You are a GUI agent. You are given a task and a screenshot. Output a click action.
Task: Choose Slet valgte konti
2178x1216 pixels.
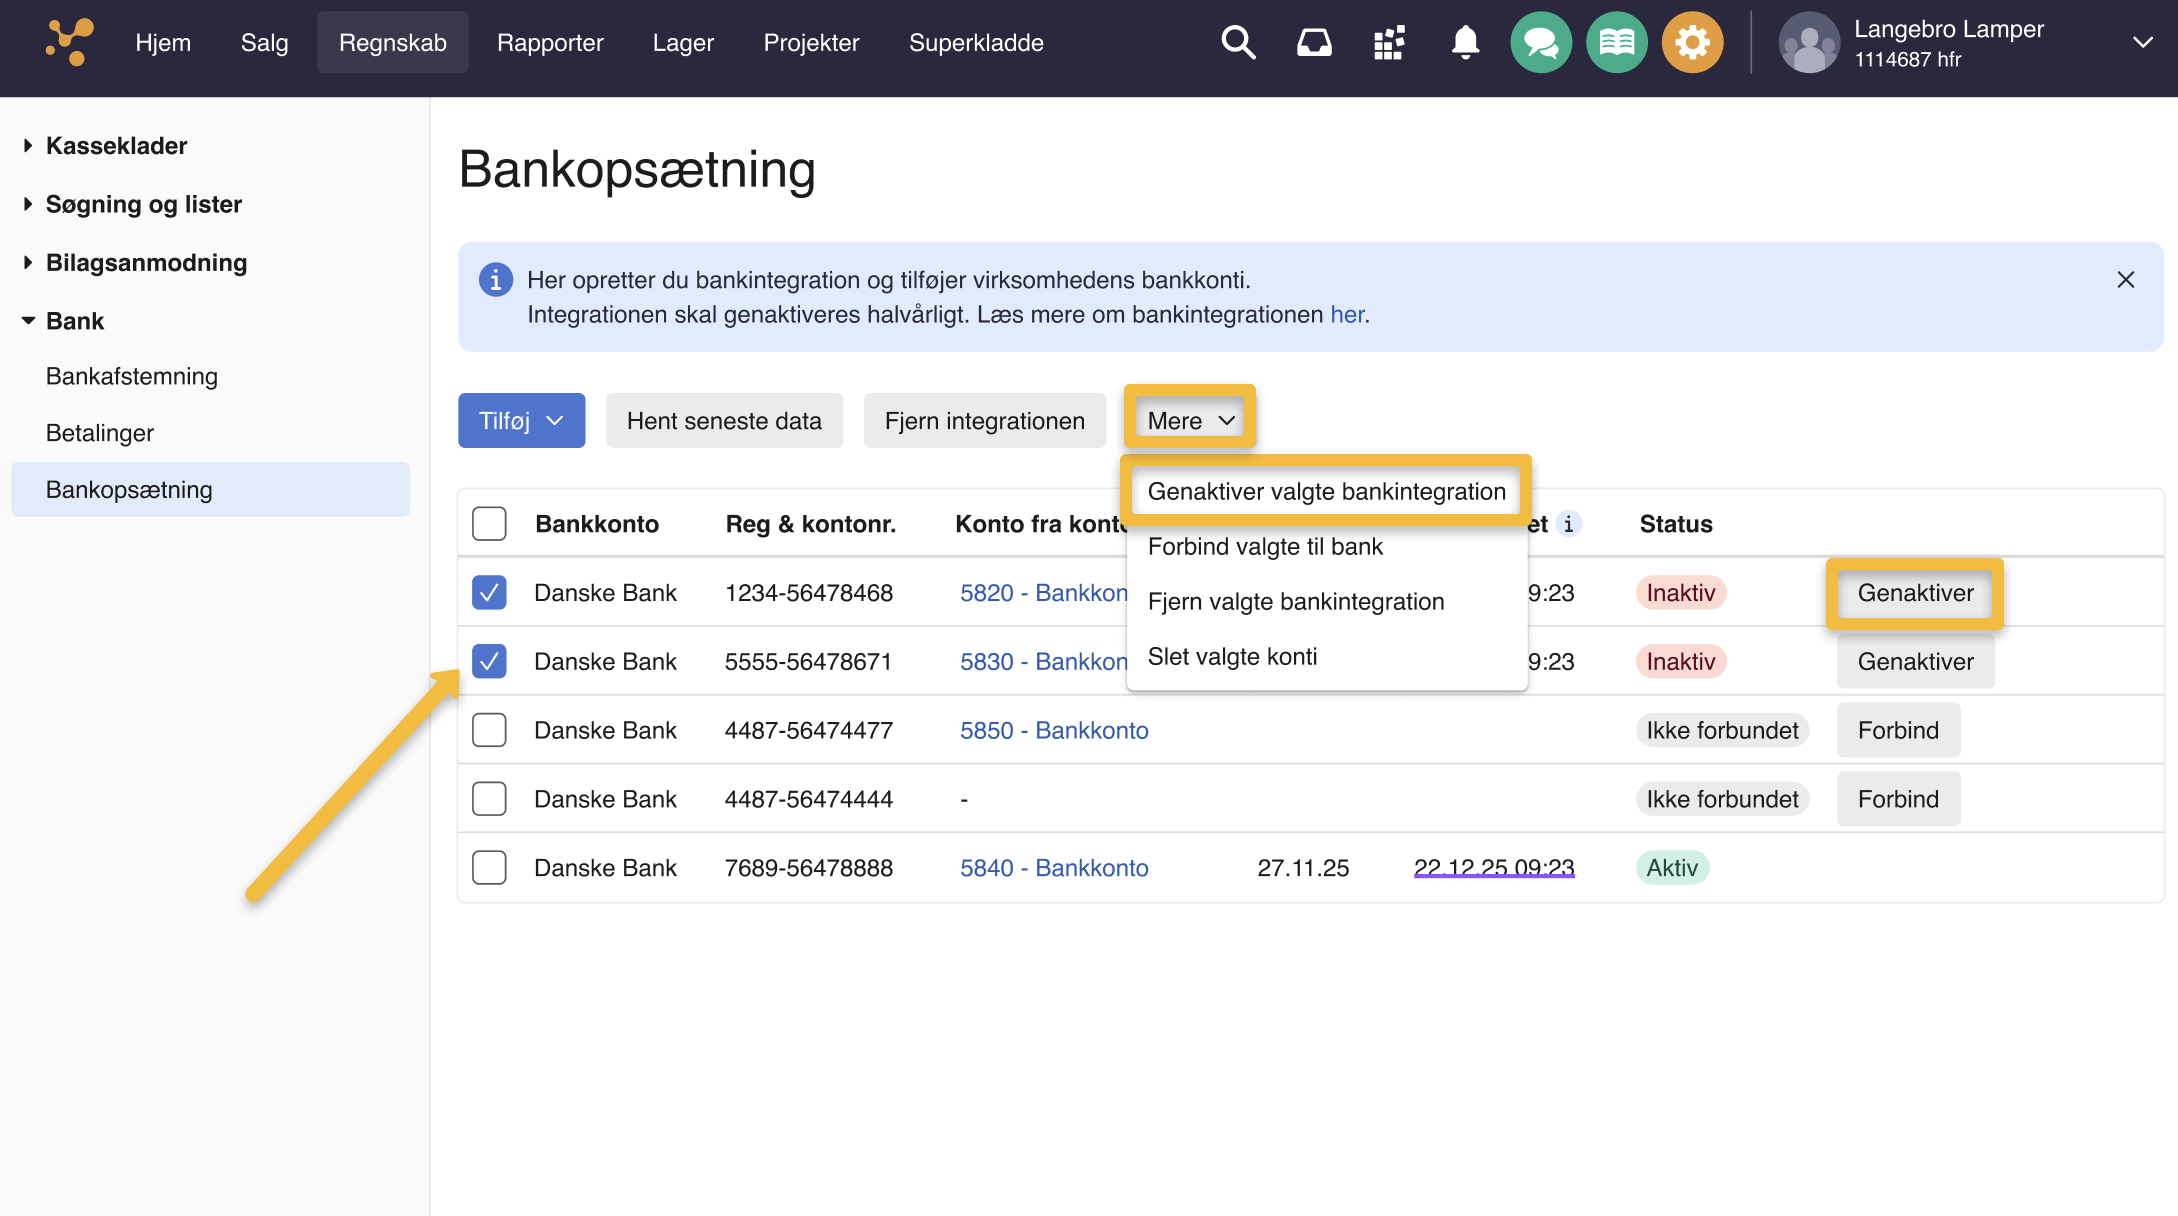[1326, 656]
